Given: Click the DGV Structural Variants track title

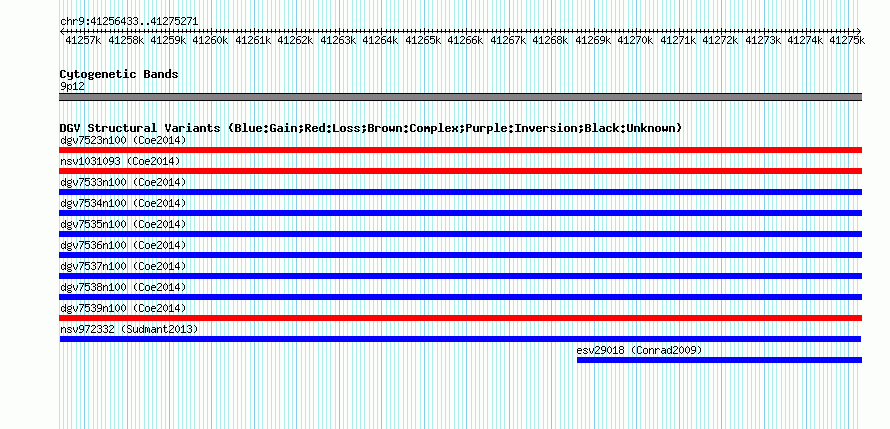Looking at the screenshot, I should click(x=371, y=128).
